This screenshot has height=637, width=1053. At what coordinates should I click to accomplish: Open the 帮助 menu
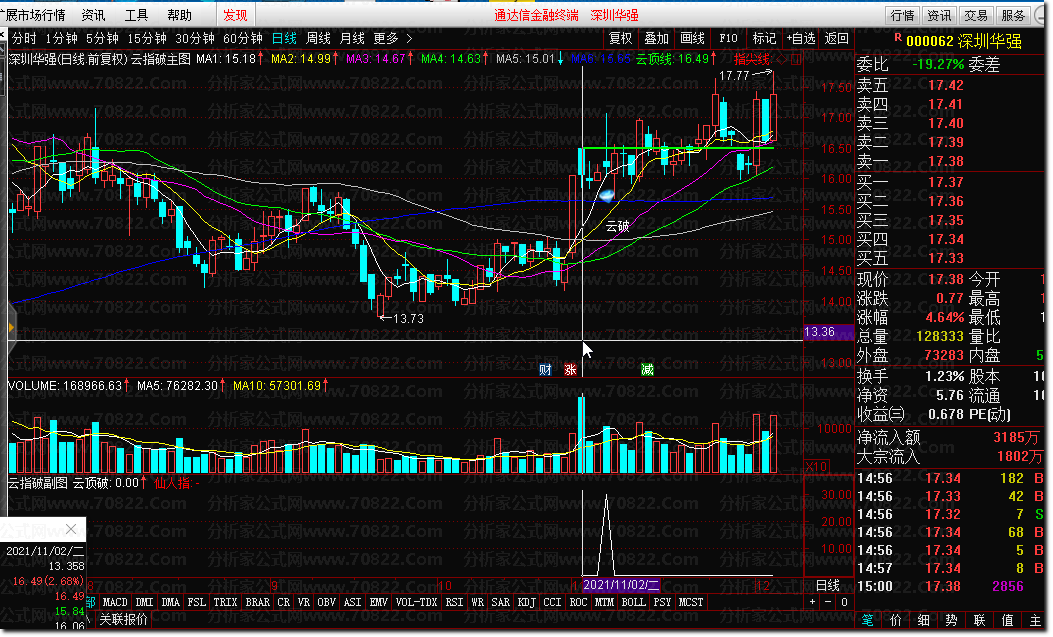179,15
